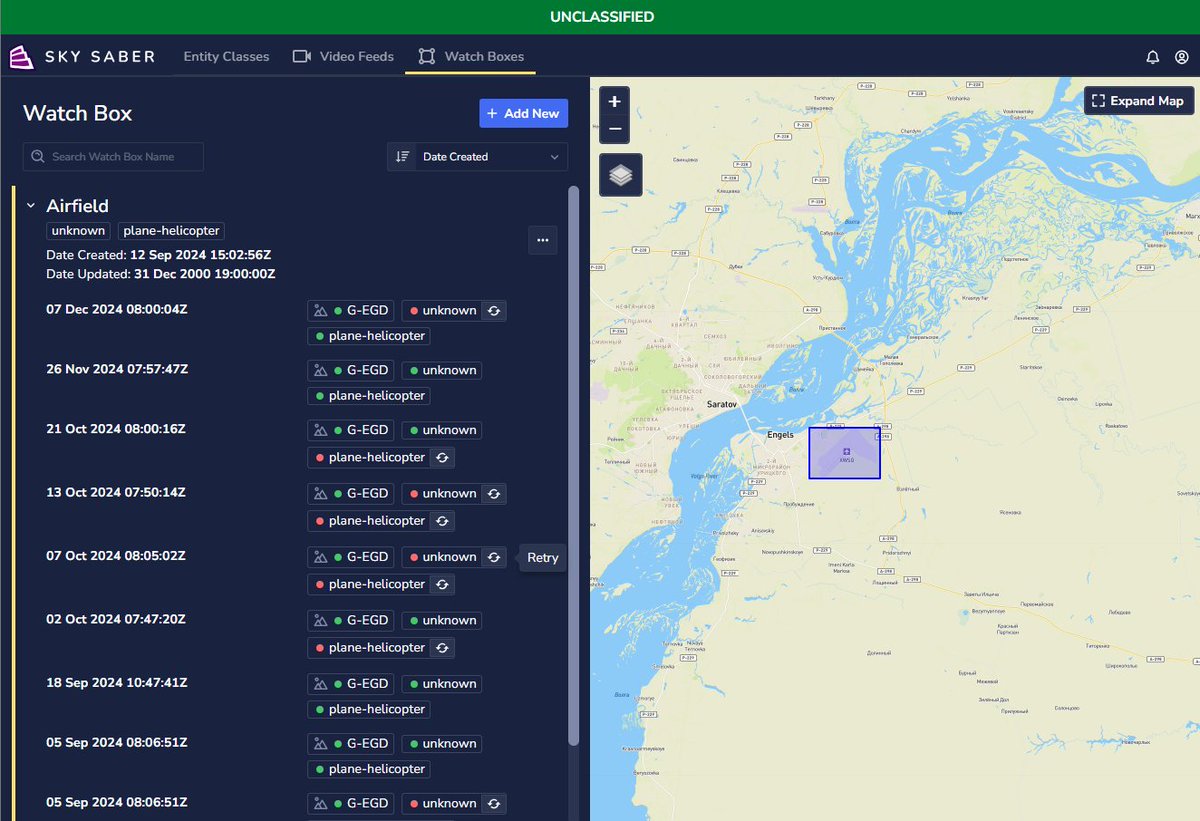
Task: Click plane-helicopter status for 26 Nov 2024
Action: point(369,396)
